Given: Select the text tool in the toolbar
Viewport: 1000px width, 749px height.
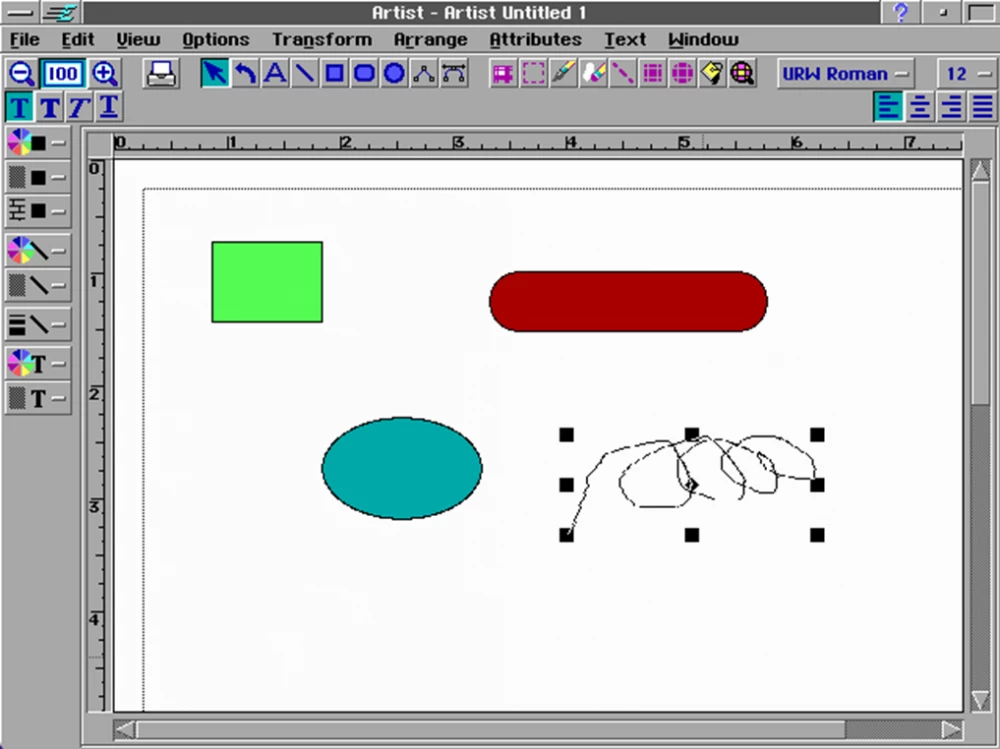Looking at the screenshot, I should [274, 72].
